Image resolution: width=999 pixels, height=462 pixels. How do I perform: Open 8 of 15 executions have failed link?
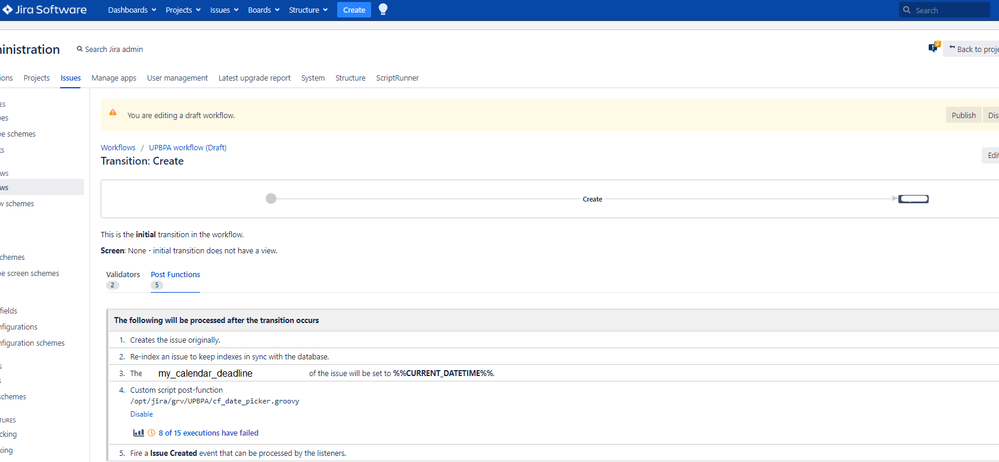pos(208,433)
